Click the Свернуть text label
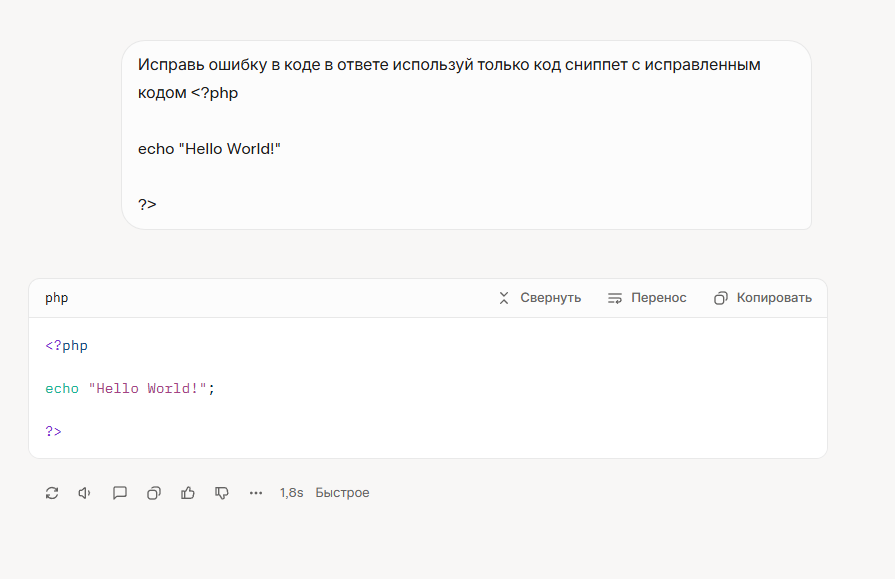This screenshot has width=895, height=579. (x=550, y=298)
